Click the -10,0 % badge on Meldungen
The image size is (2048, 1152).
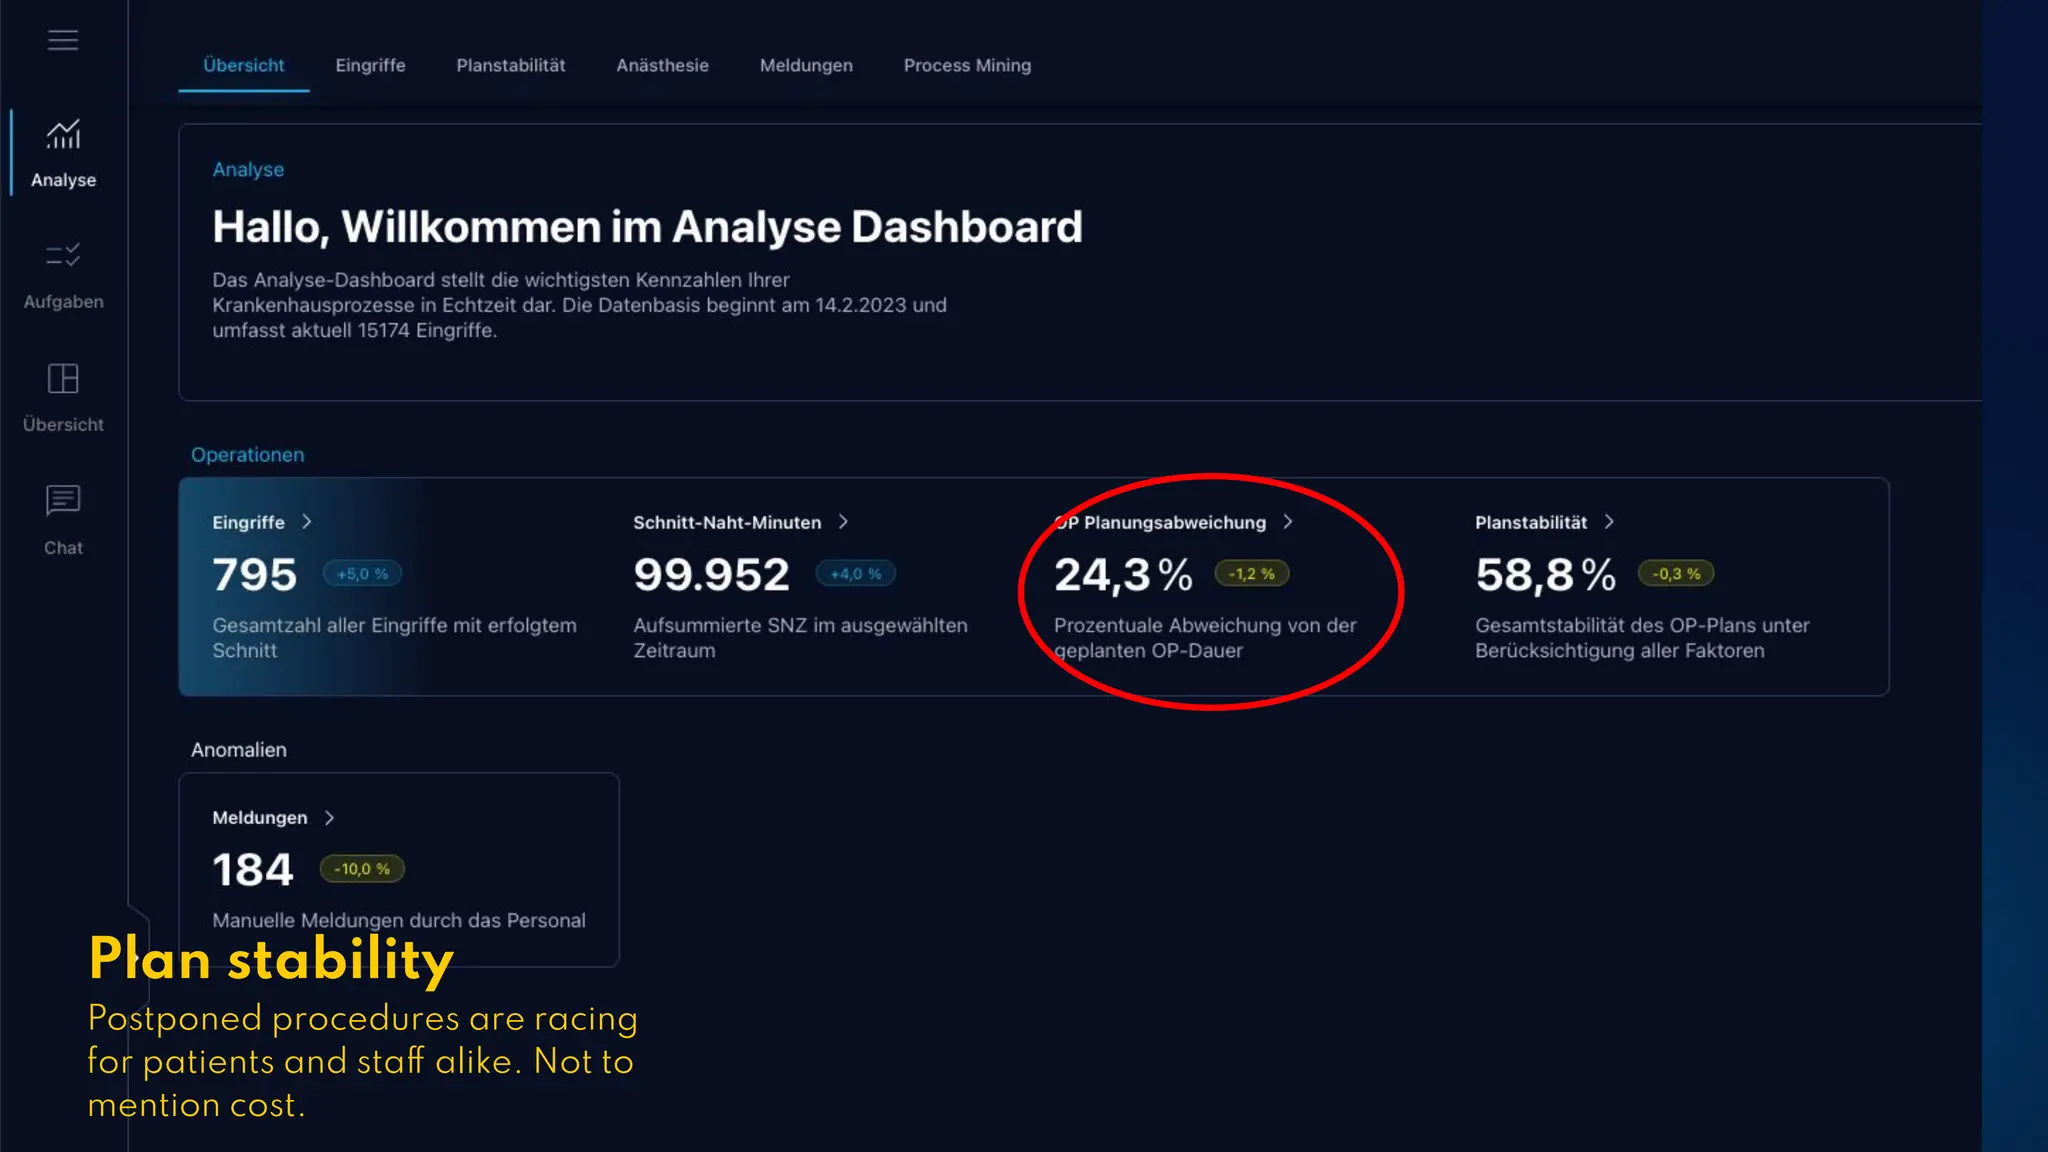click(362, 869)
